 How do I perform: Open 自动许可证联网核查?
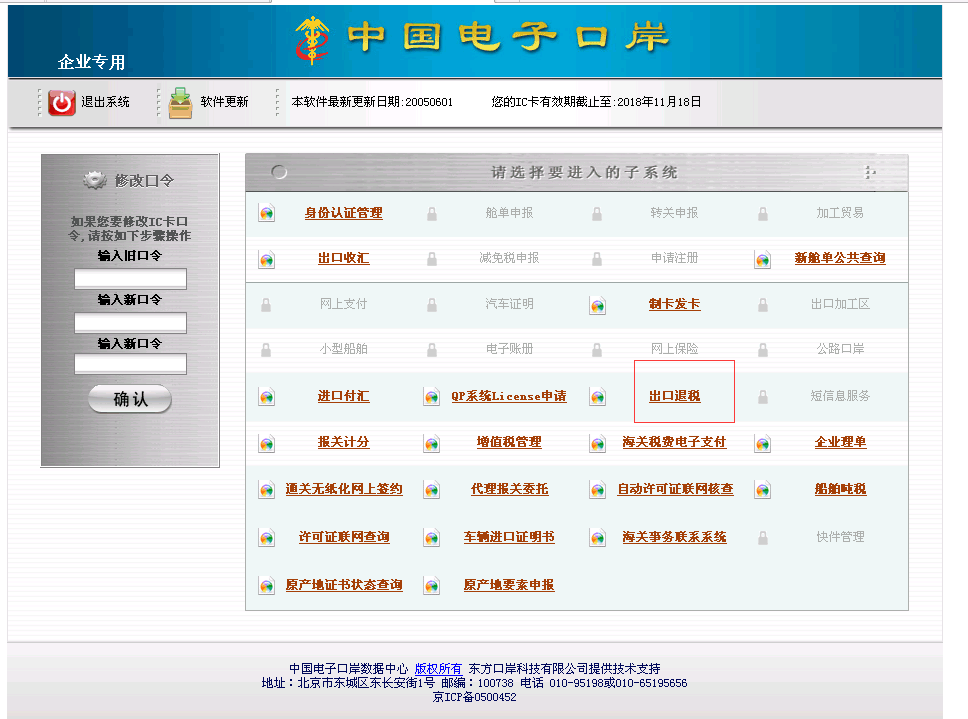click(x=675, y=489)
